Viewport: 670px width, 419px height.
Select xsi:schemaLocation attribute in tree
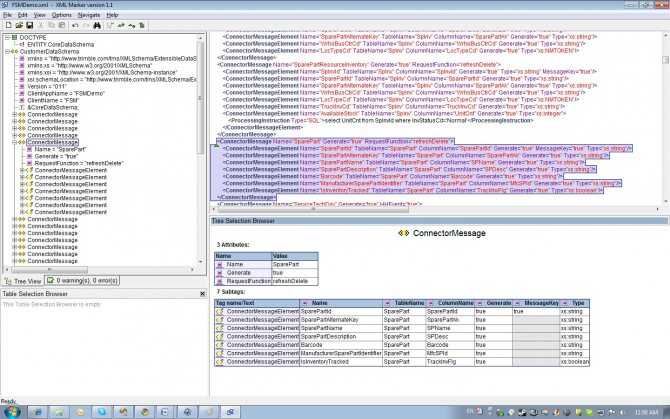pyautogui.click(x=112, y=79)
